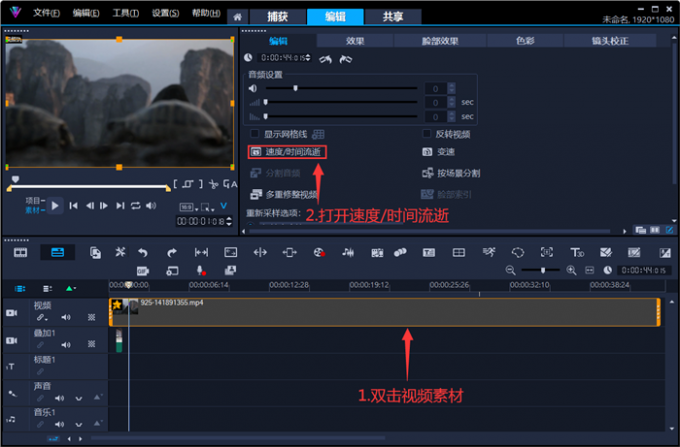Toggle repeat playback in preview
Screen dimensions: 680x447
tap(136, 206)
